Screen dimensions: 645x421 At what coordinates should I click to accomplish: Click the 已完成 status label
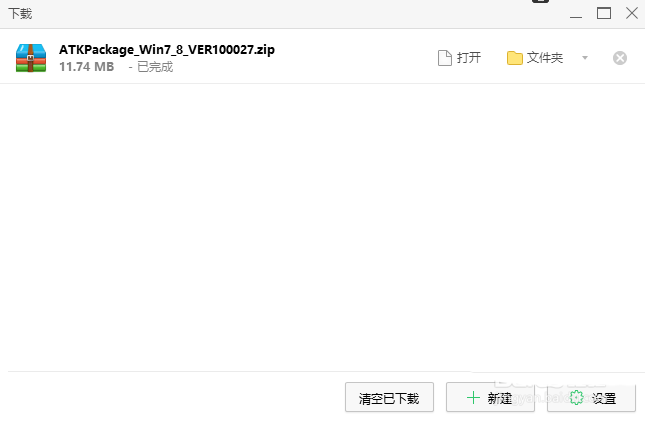pos(155,67)
